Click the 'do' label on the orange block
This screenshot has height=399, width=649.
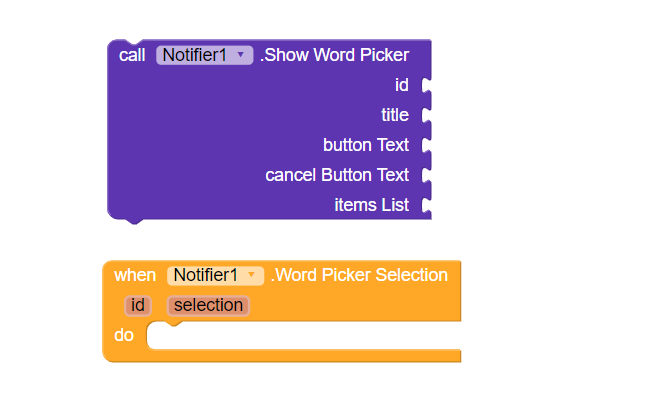click(124, 335)
